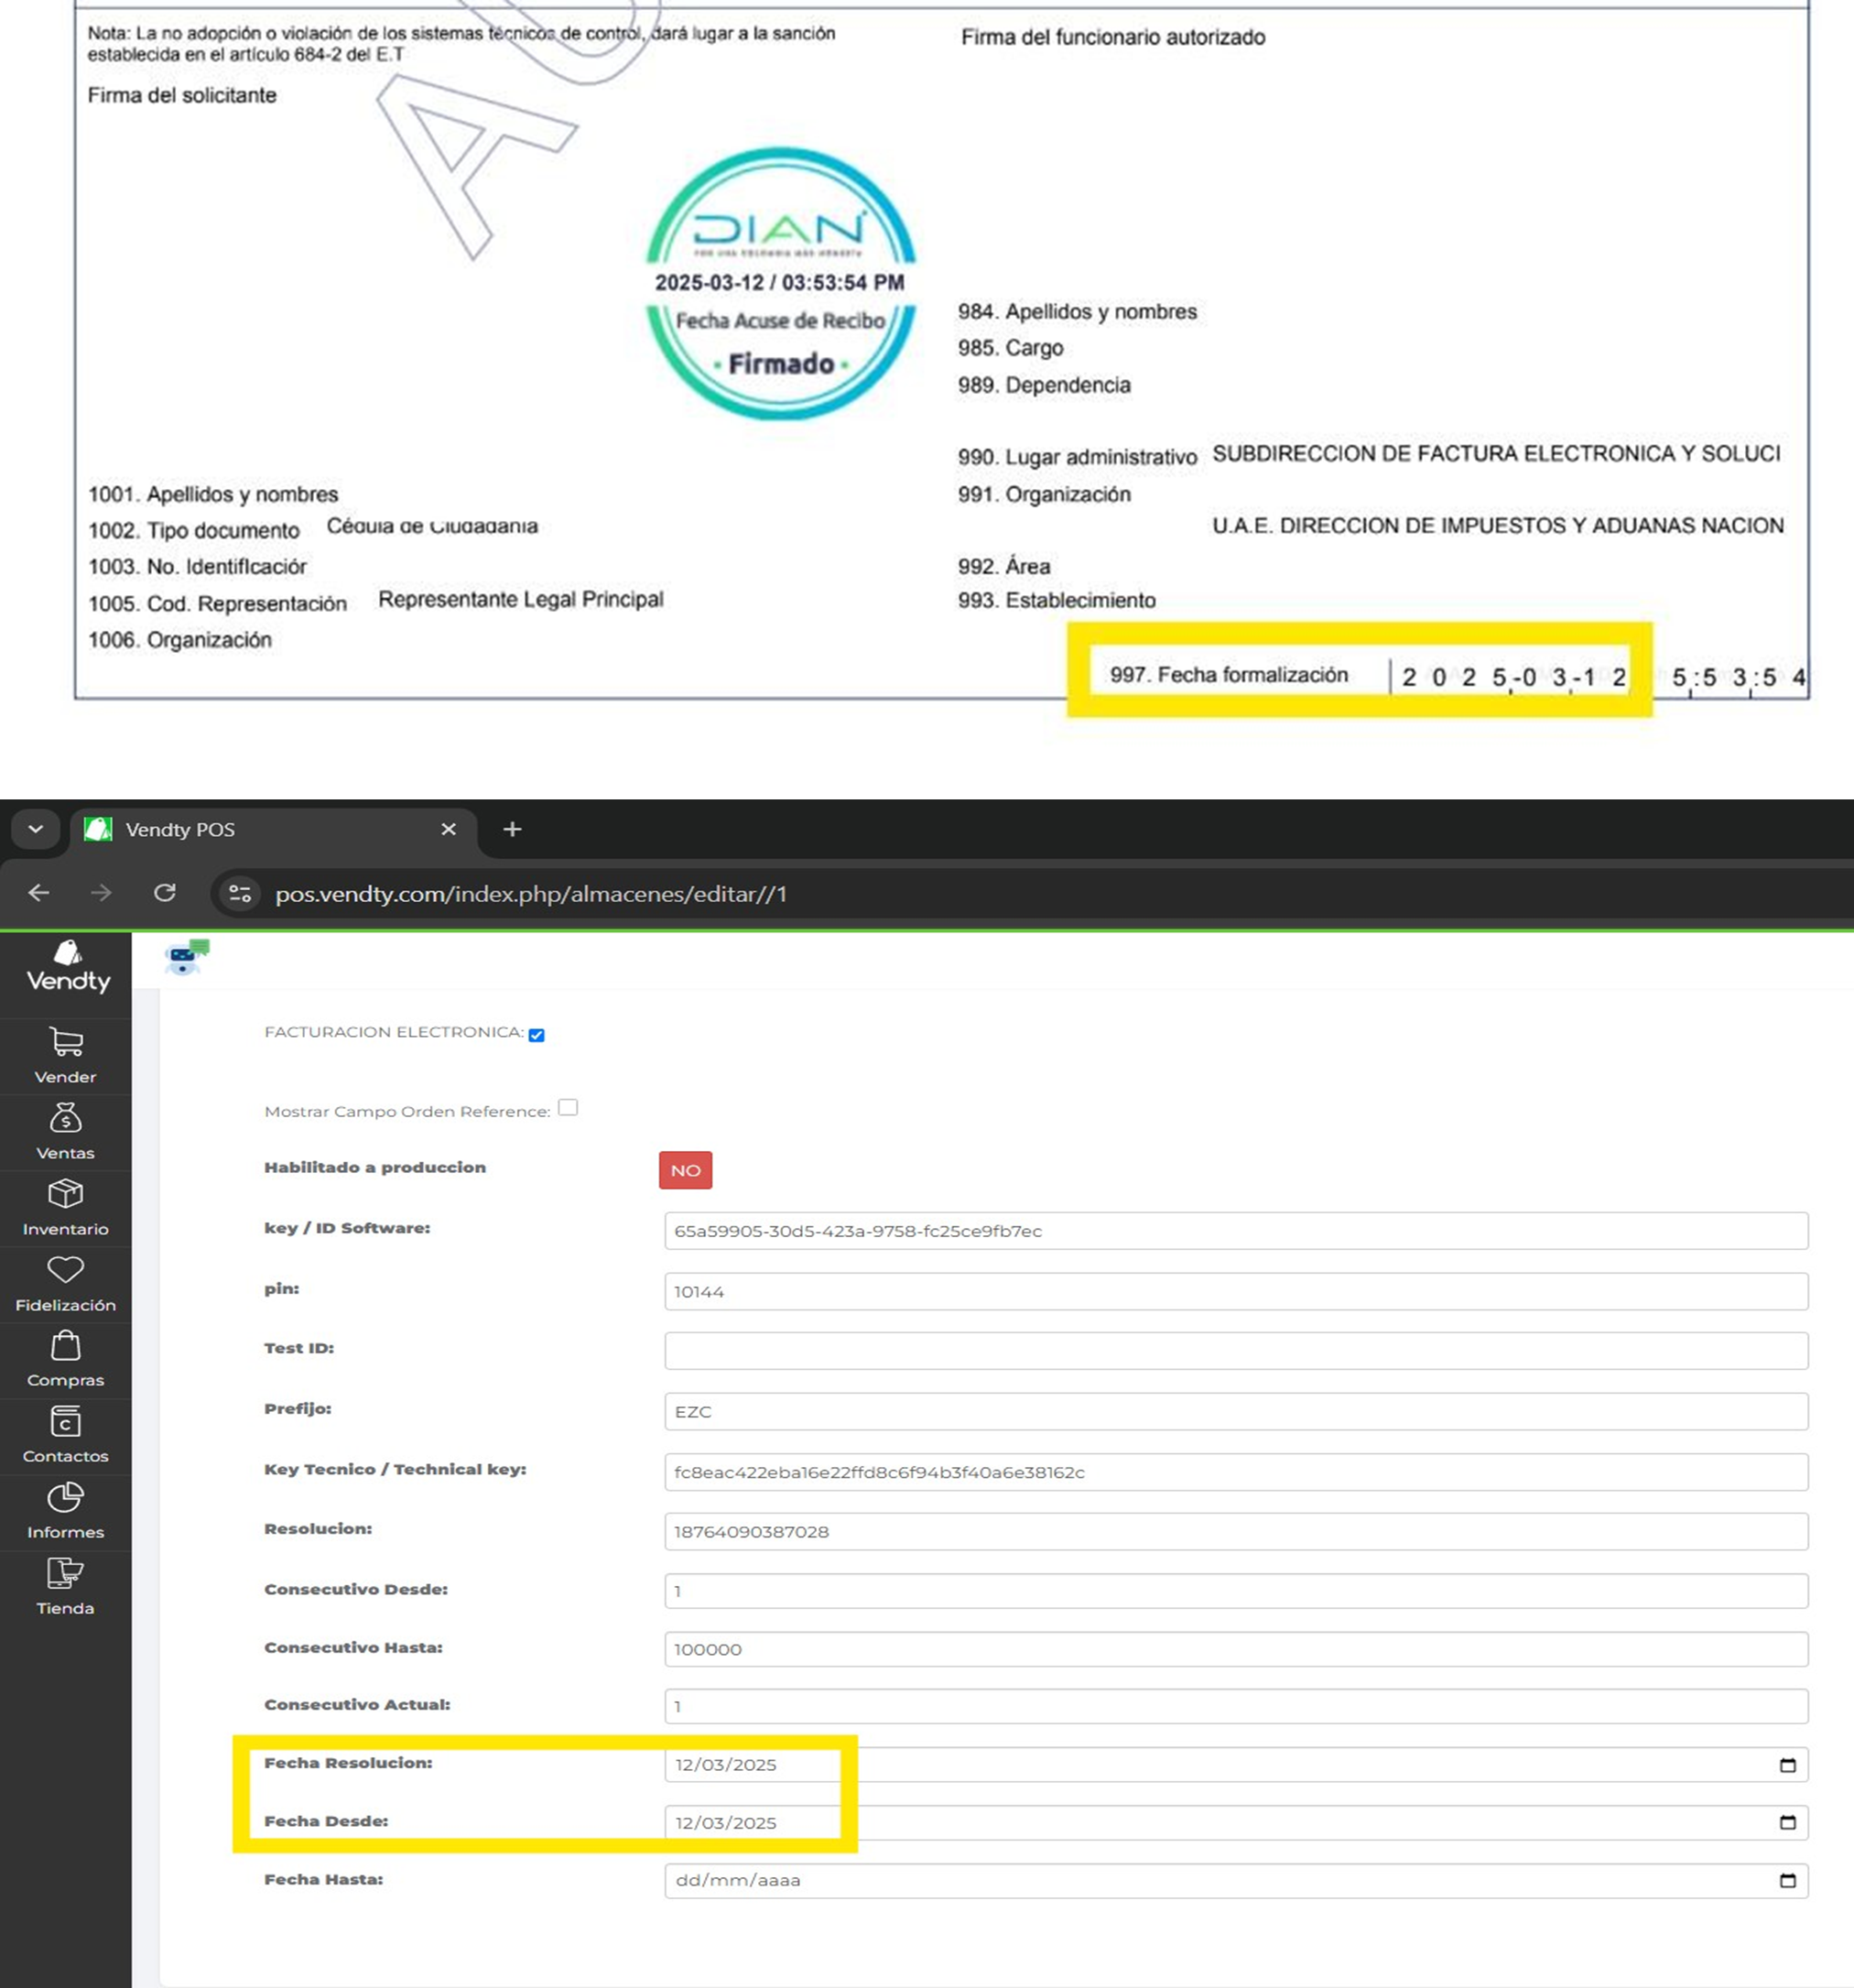The width and height of the screenshot is (1854, 1988).
Task: Open the Vender cart icon in sidebar
Action: coord(66,1043)
